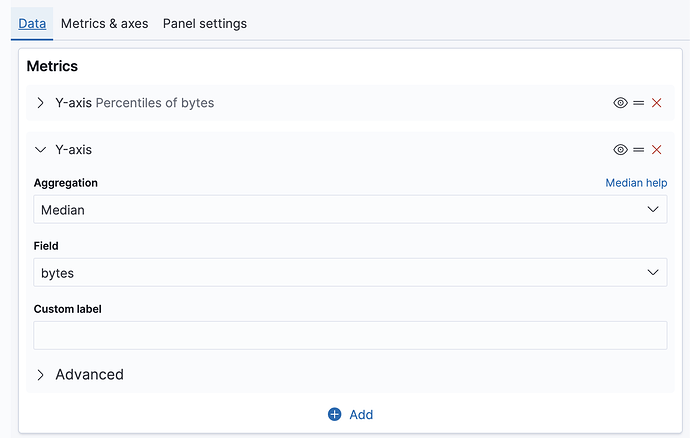Click the drag handle of Median Y-axis
This screenshot has height=438, width=690.
pos(638,150)
